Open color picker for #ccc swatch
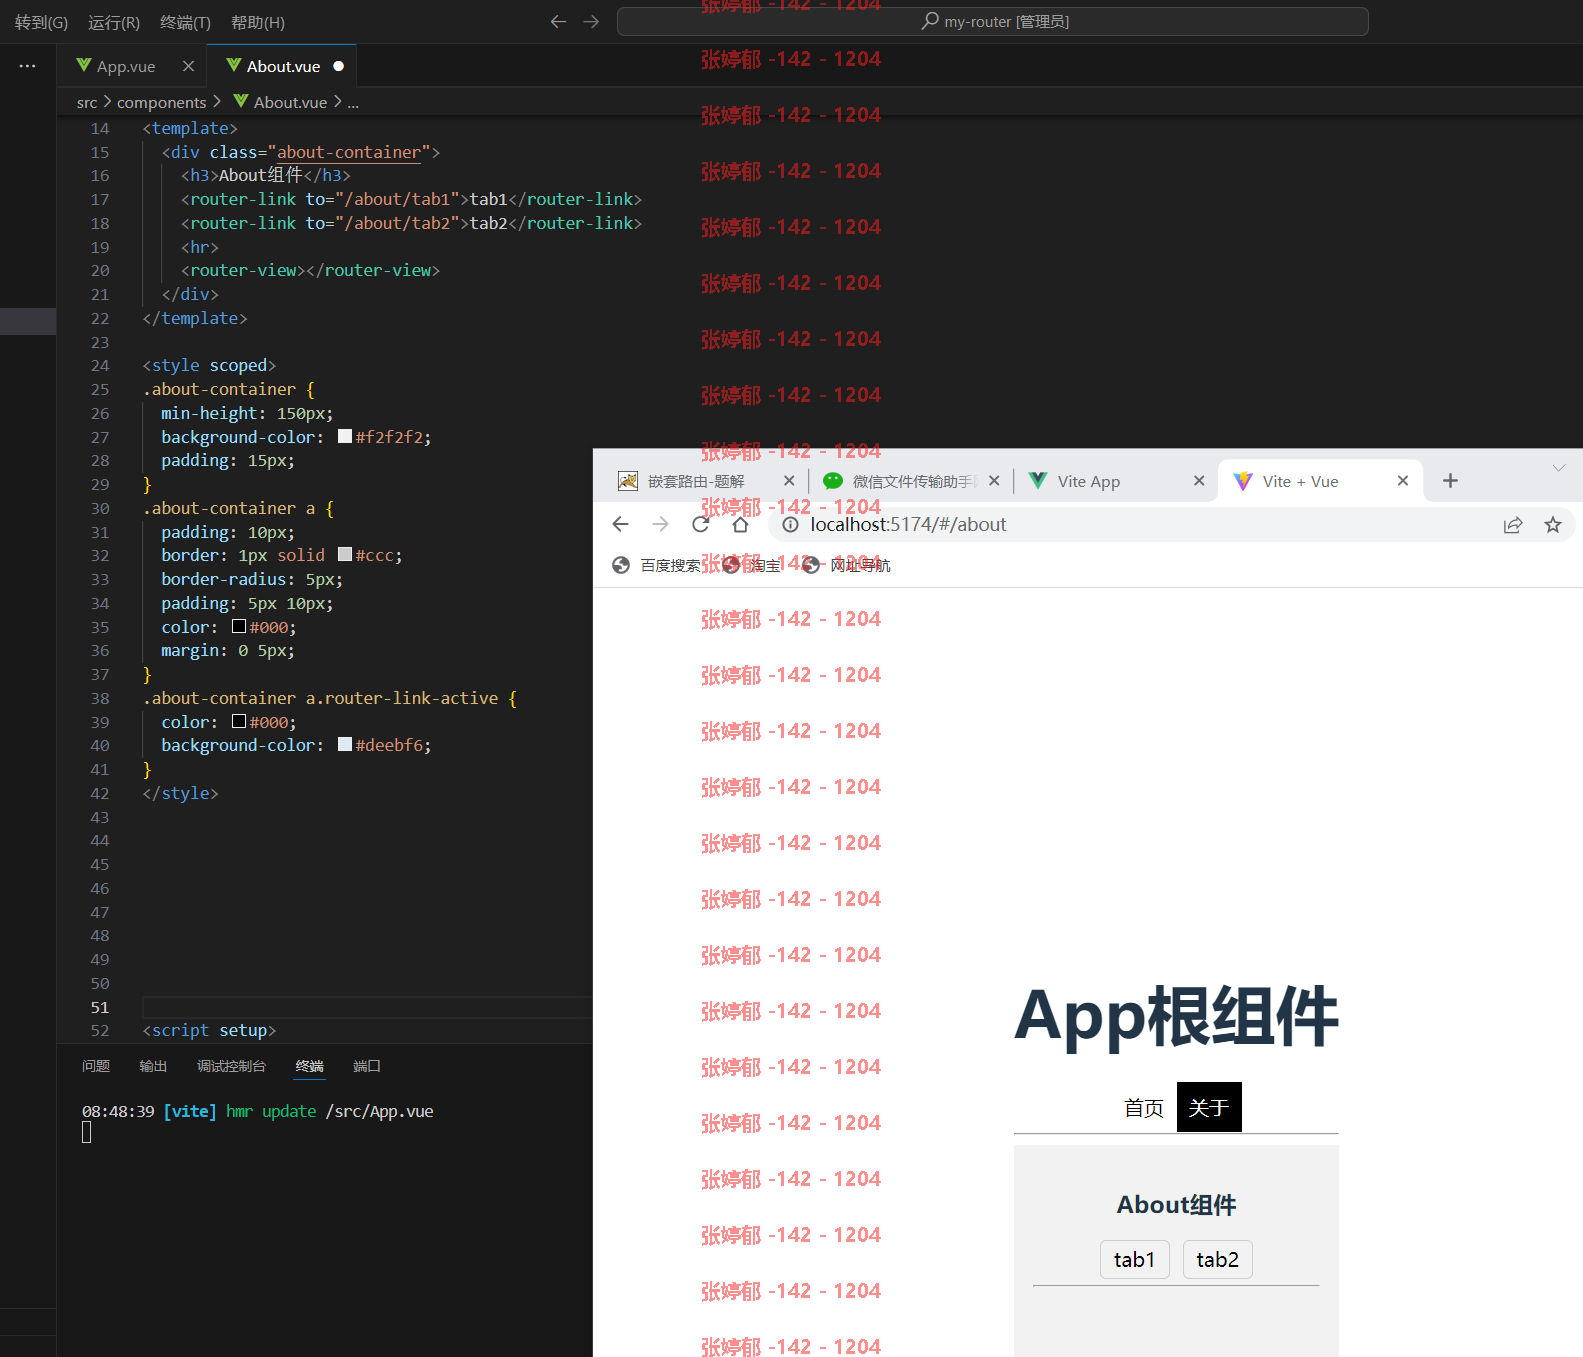Screen dimensions: 1583x1357 [x=345, y=554]
